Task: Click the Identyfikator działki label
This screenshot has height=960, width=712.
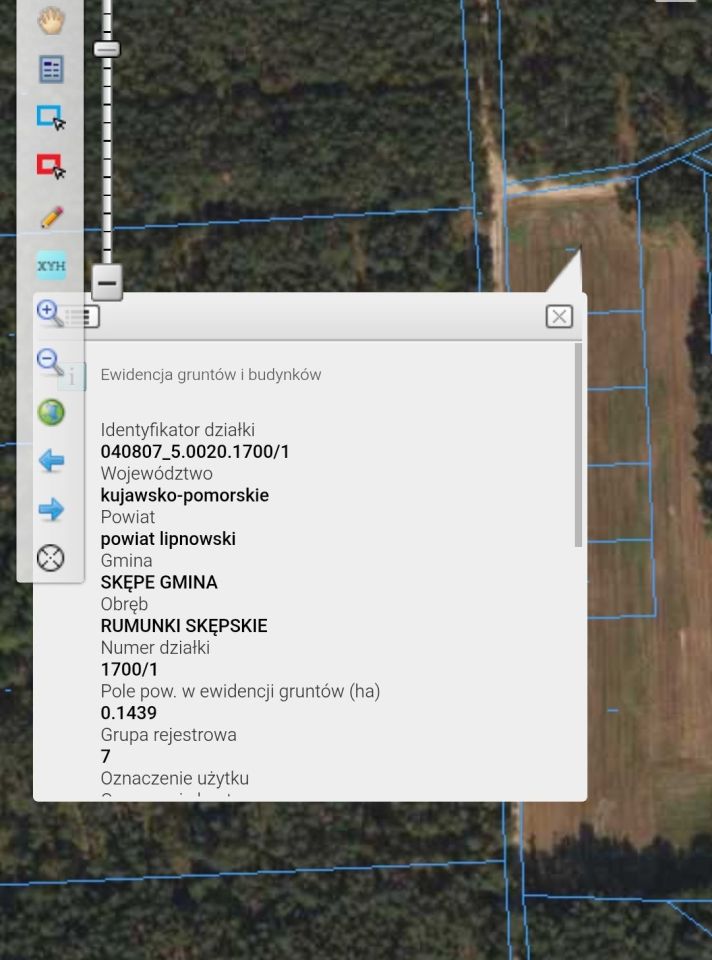Action: point(178,430)
